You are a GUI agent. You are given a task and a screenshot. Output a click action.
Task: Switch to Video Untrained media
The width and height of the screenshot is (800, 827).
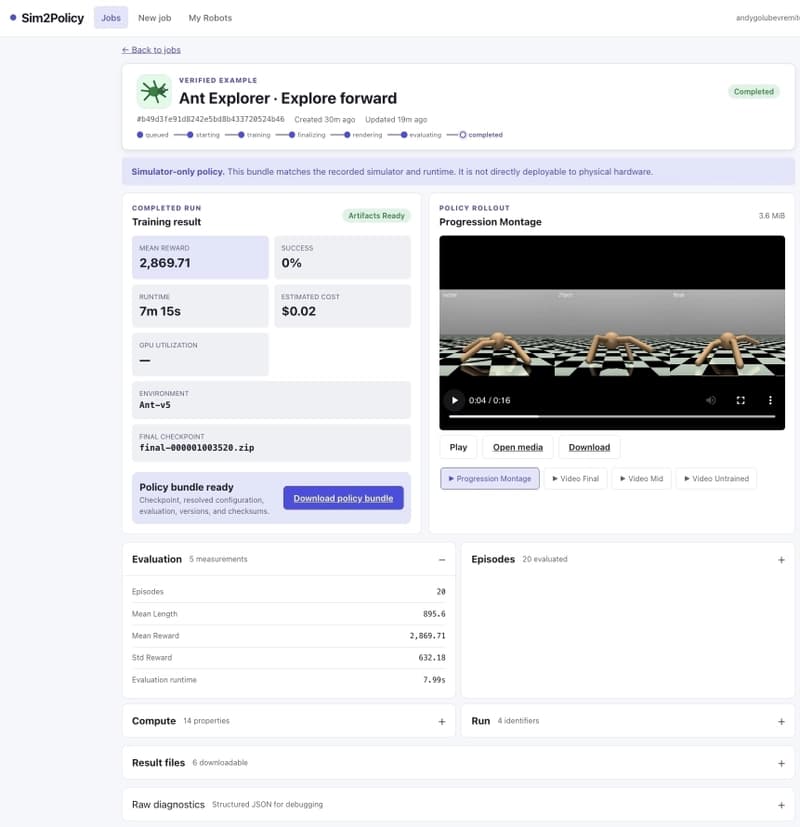[x=716, y=478]
